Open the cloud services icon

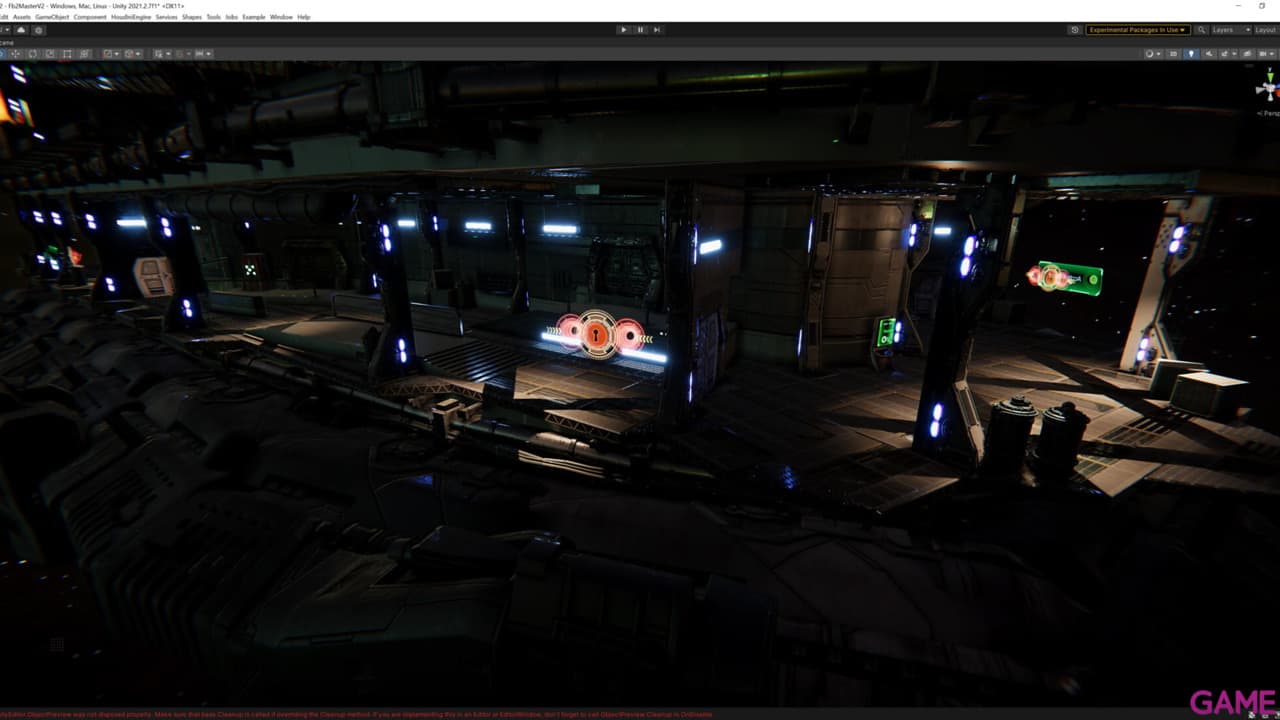(x=22, y=30)
